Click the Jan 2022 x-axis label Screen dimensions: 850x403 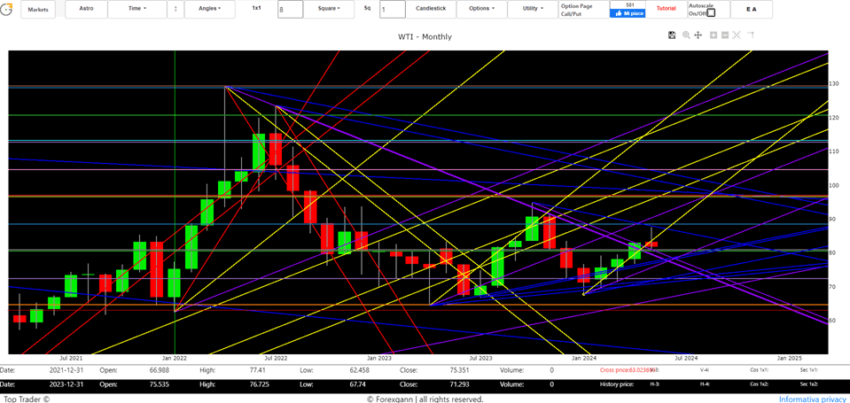tap(175, 359)
